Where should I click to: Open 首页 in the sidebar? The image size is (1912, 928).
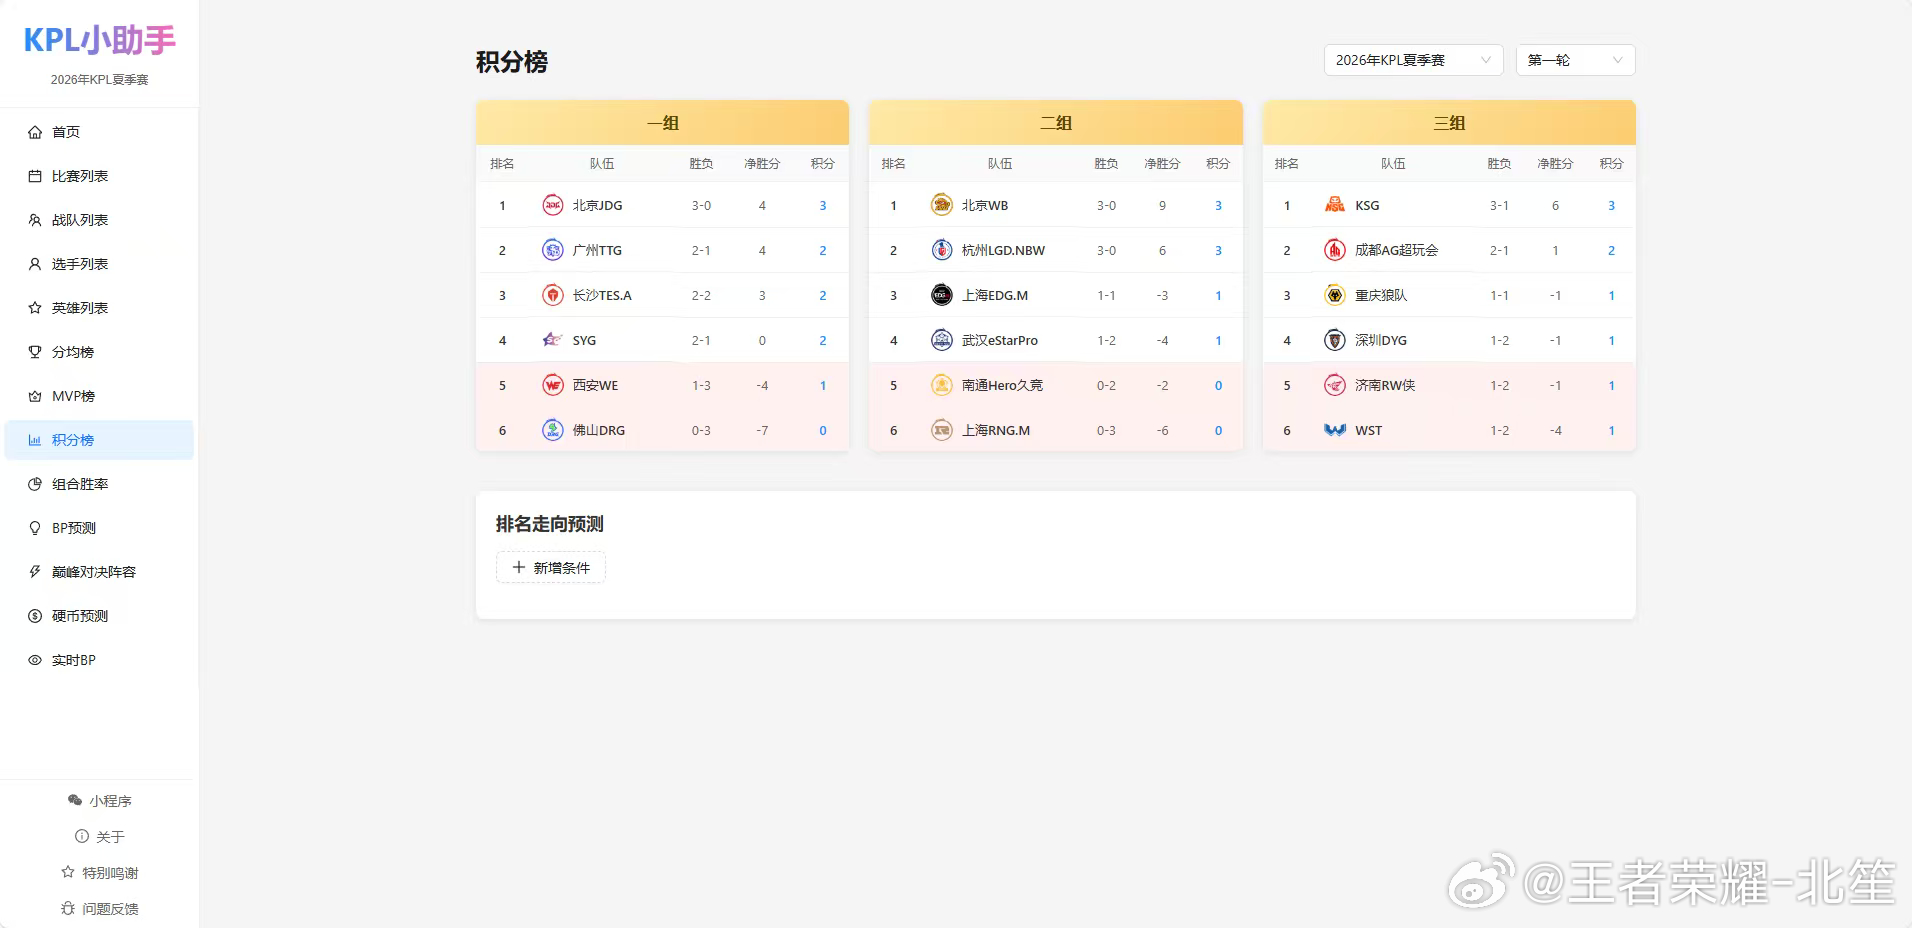(x=99, y=132)
